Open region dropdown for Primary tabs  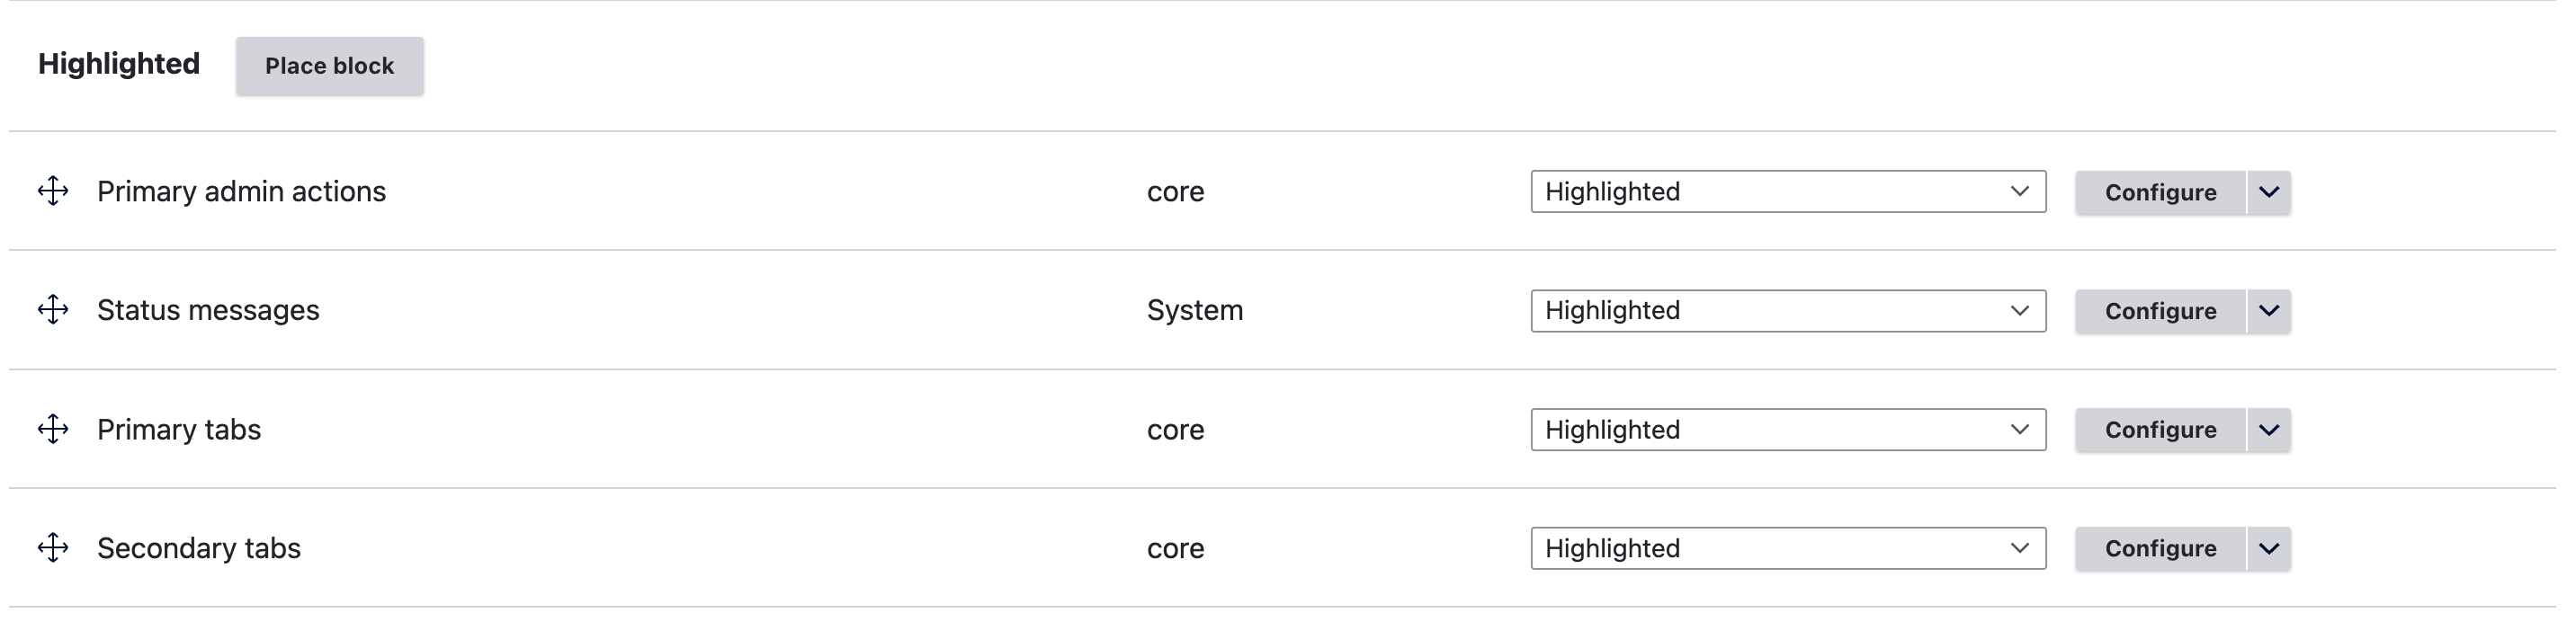click(1787, 429)
